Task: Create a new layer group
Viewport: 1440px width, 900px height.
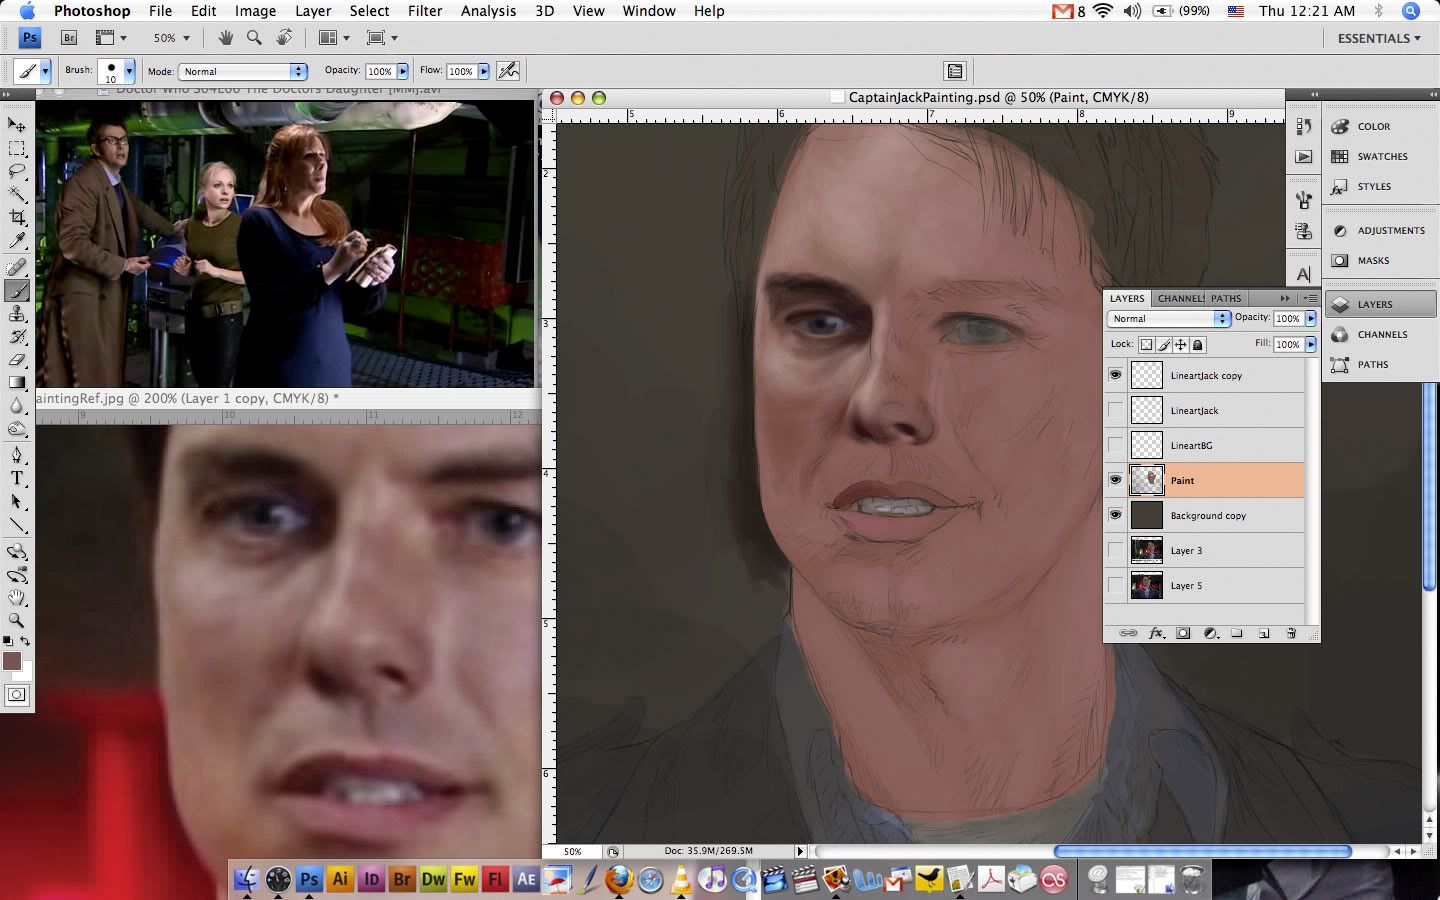Action: (1237, 633)
